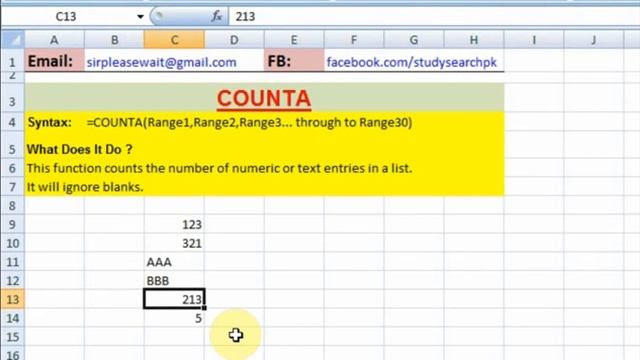
Task: Select the cell containing 123
Action: (174, 224)
